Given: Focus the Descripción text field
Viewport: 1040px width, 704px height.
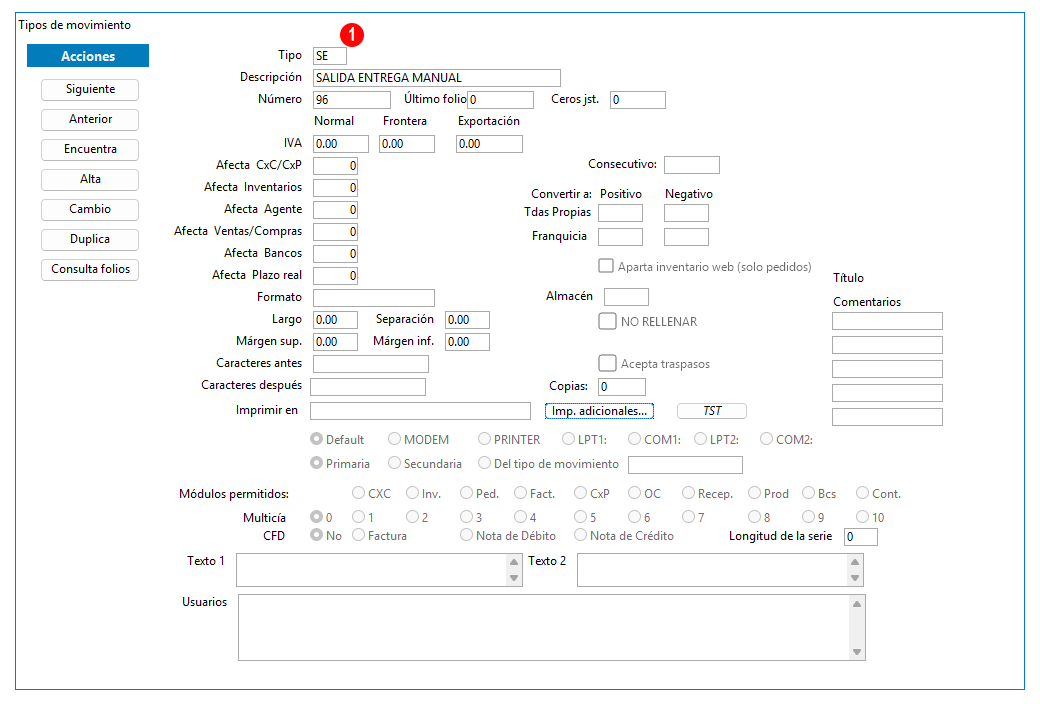Looking at the screenshot, I should click(x=436, y=78).
